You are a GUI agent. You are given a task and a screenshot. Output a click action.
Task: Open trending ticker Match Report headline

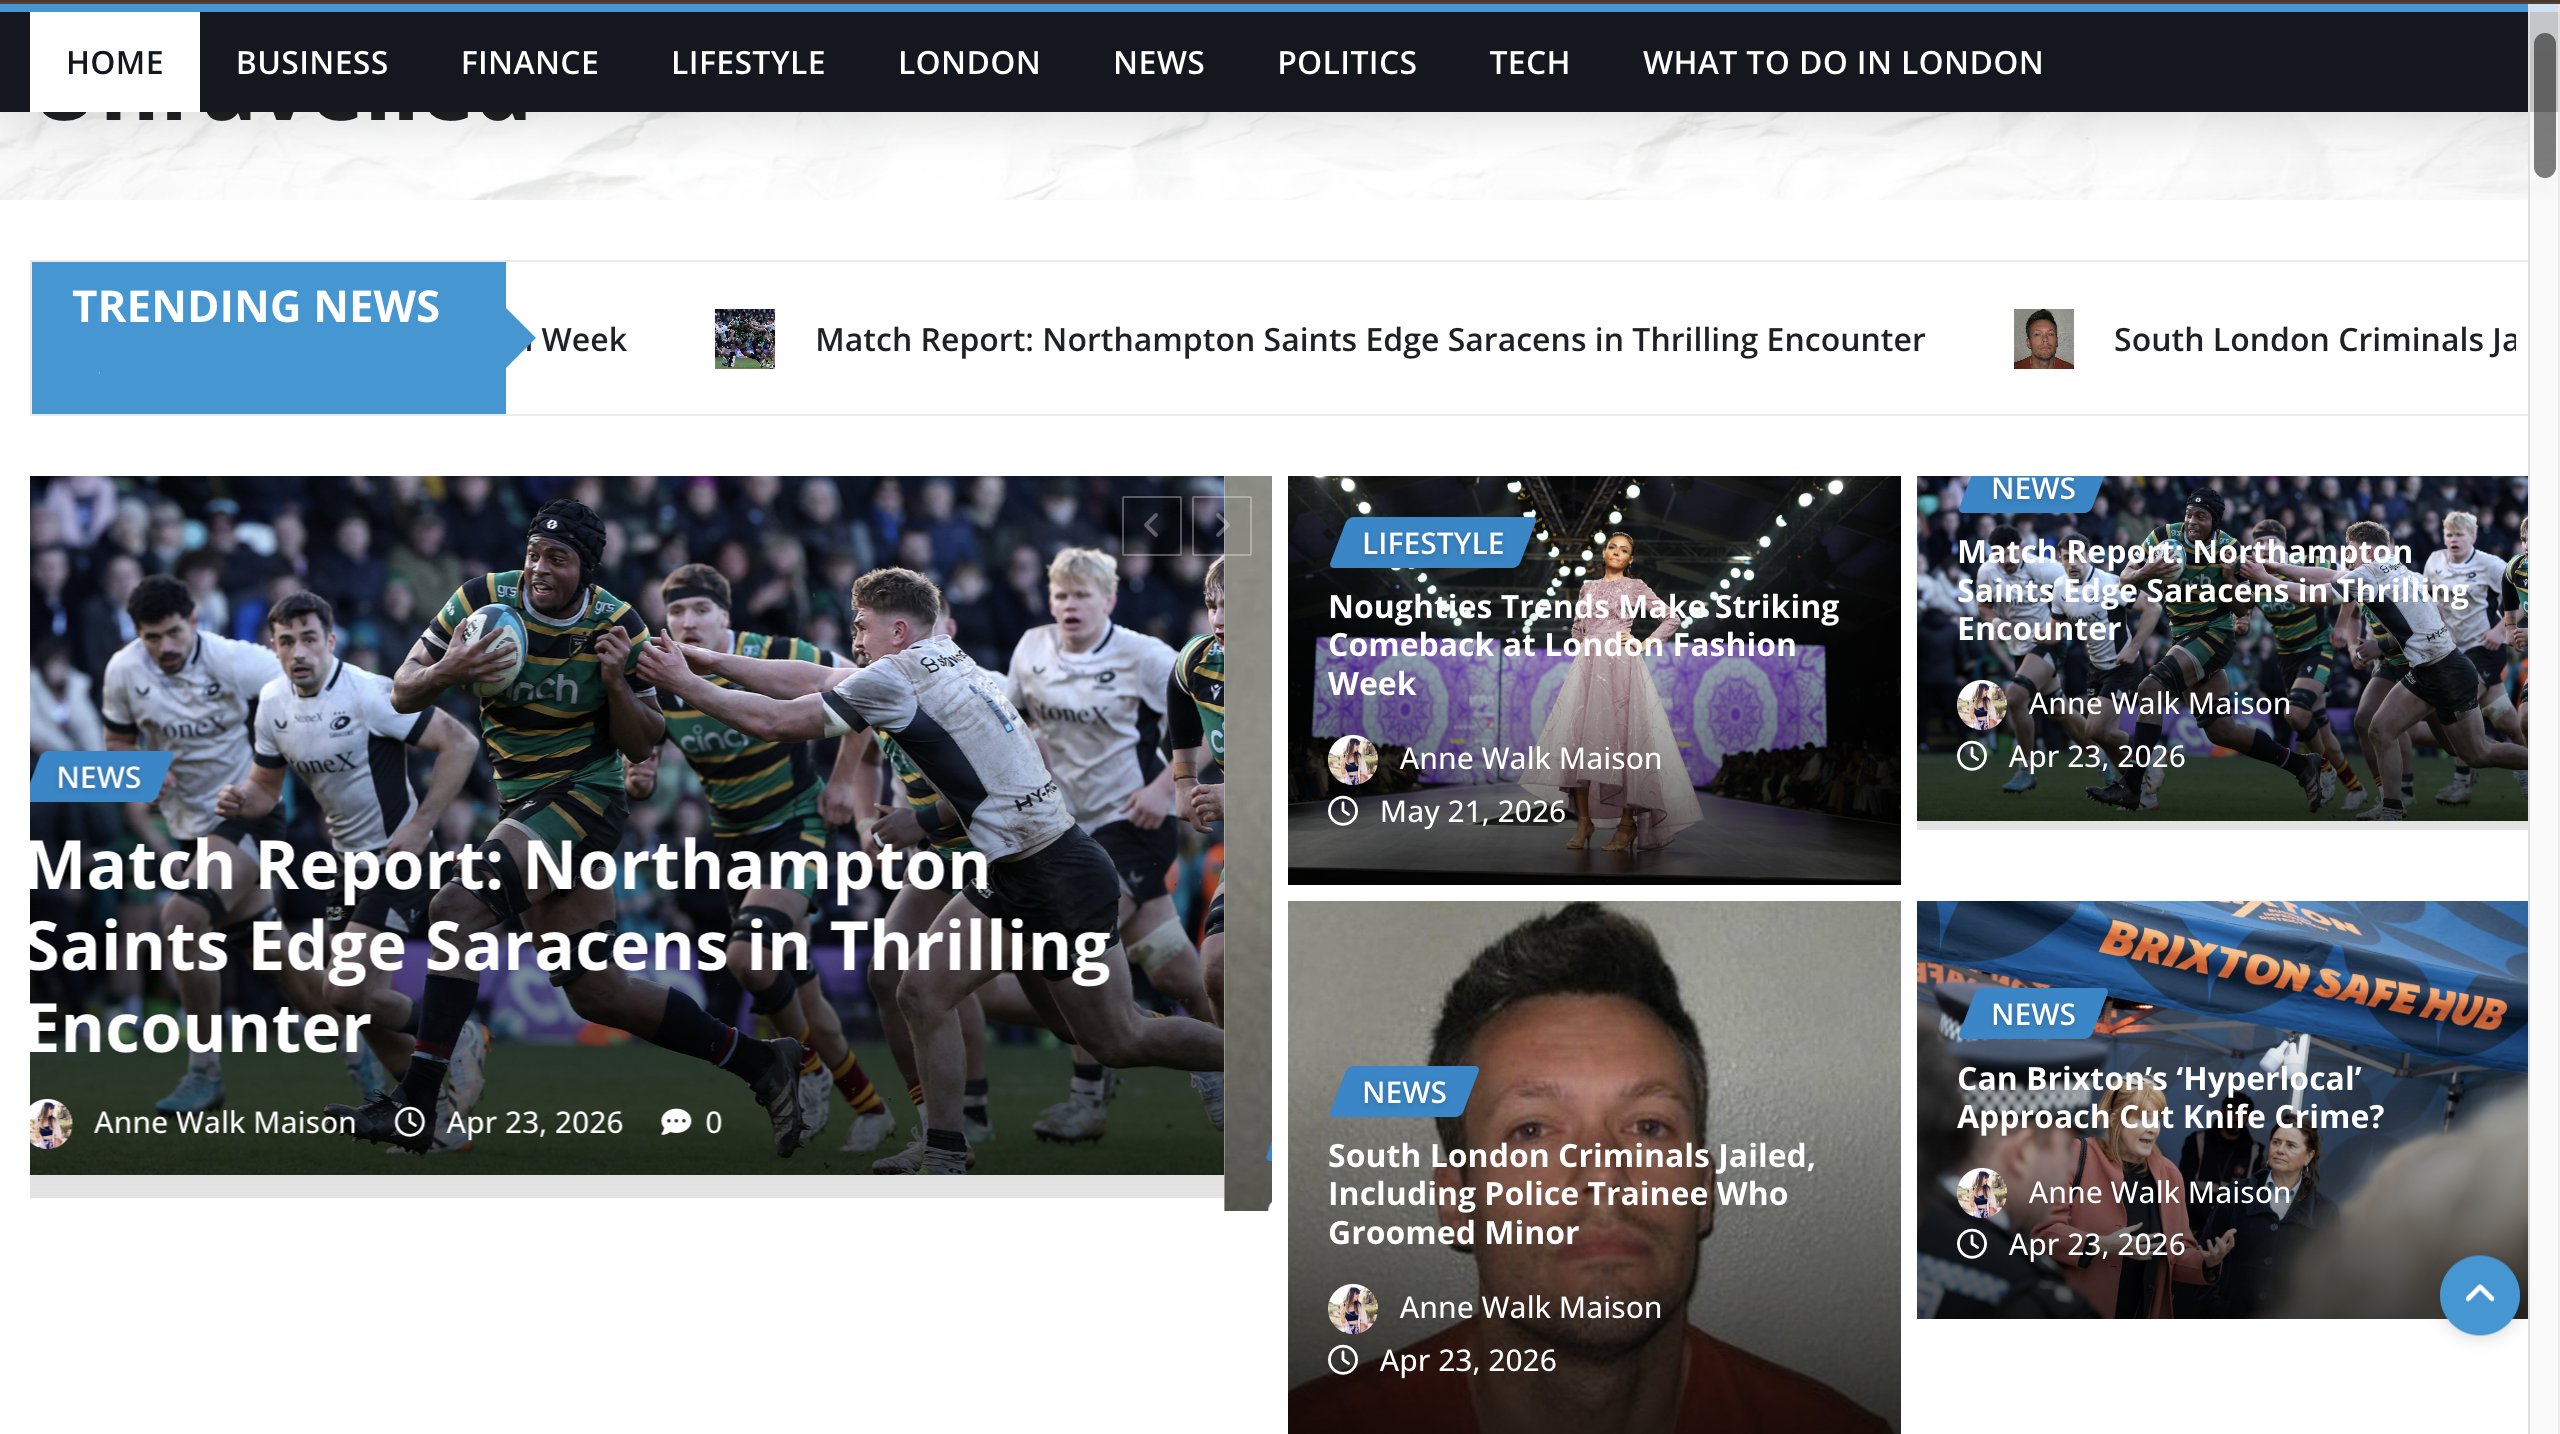point(1370,339)
